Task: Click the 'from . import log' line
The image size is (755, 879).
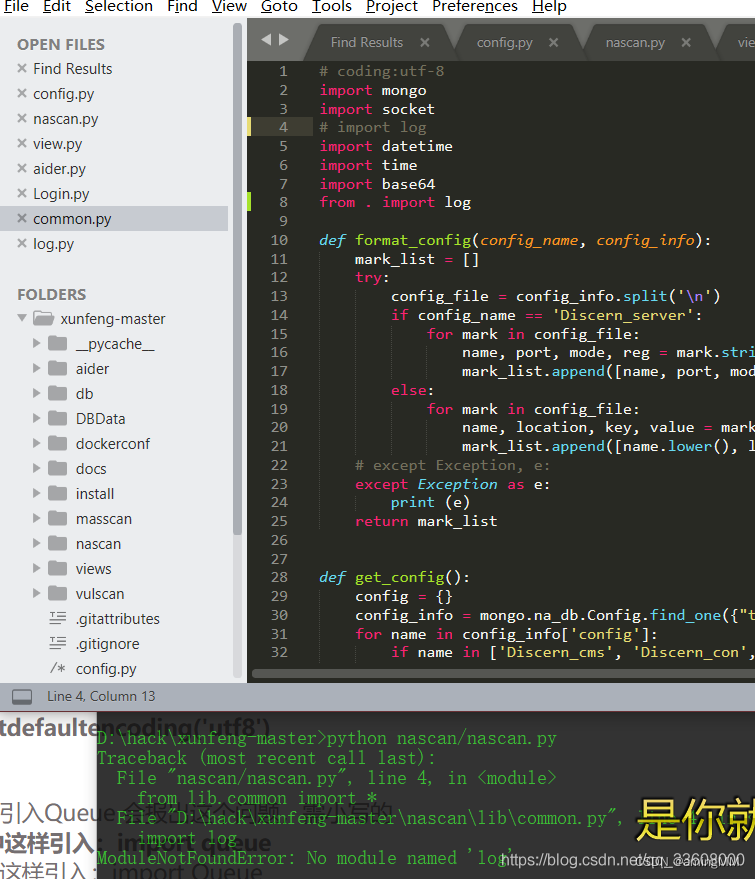Action: (395, 202)
